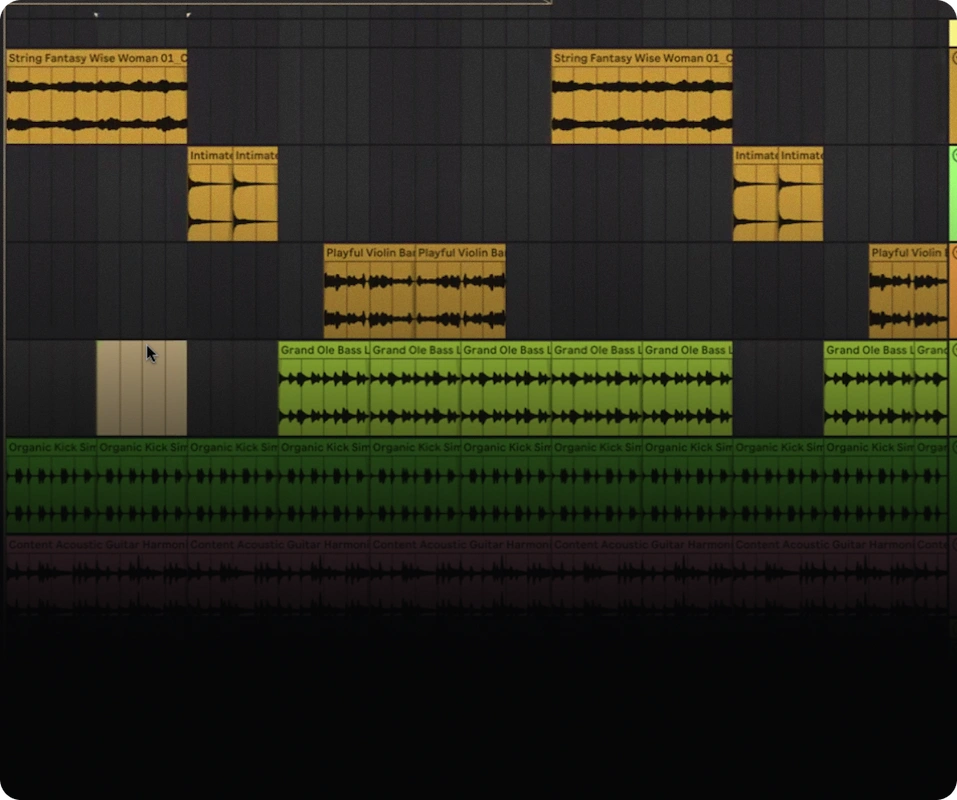Click the first Intimate clip
Screen dimensions: 957x800
click(x=210, y=194)
